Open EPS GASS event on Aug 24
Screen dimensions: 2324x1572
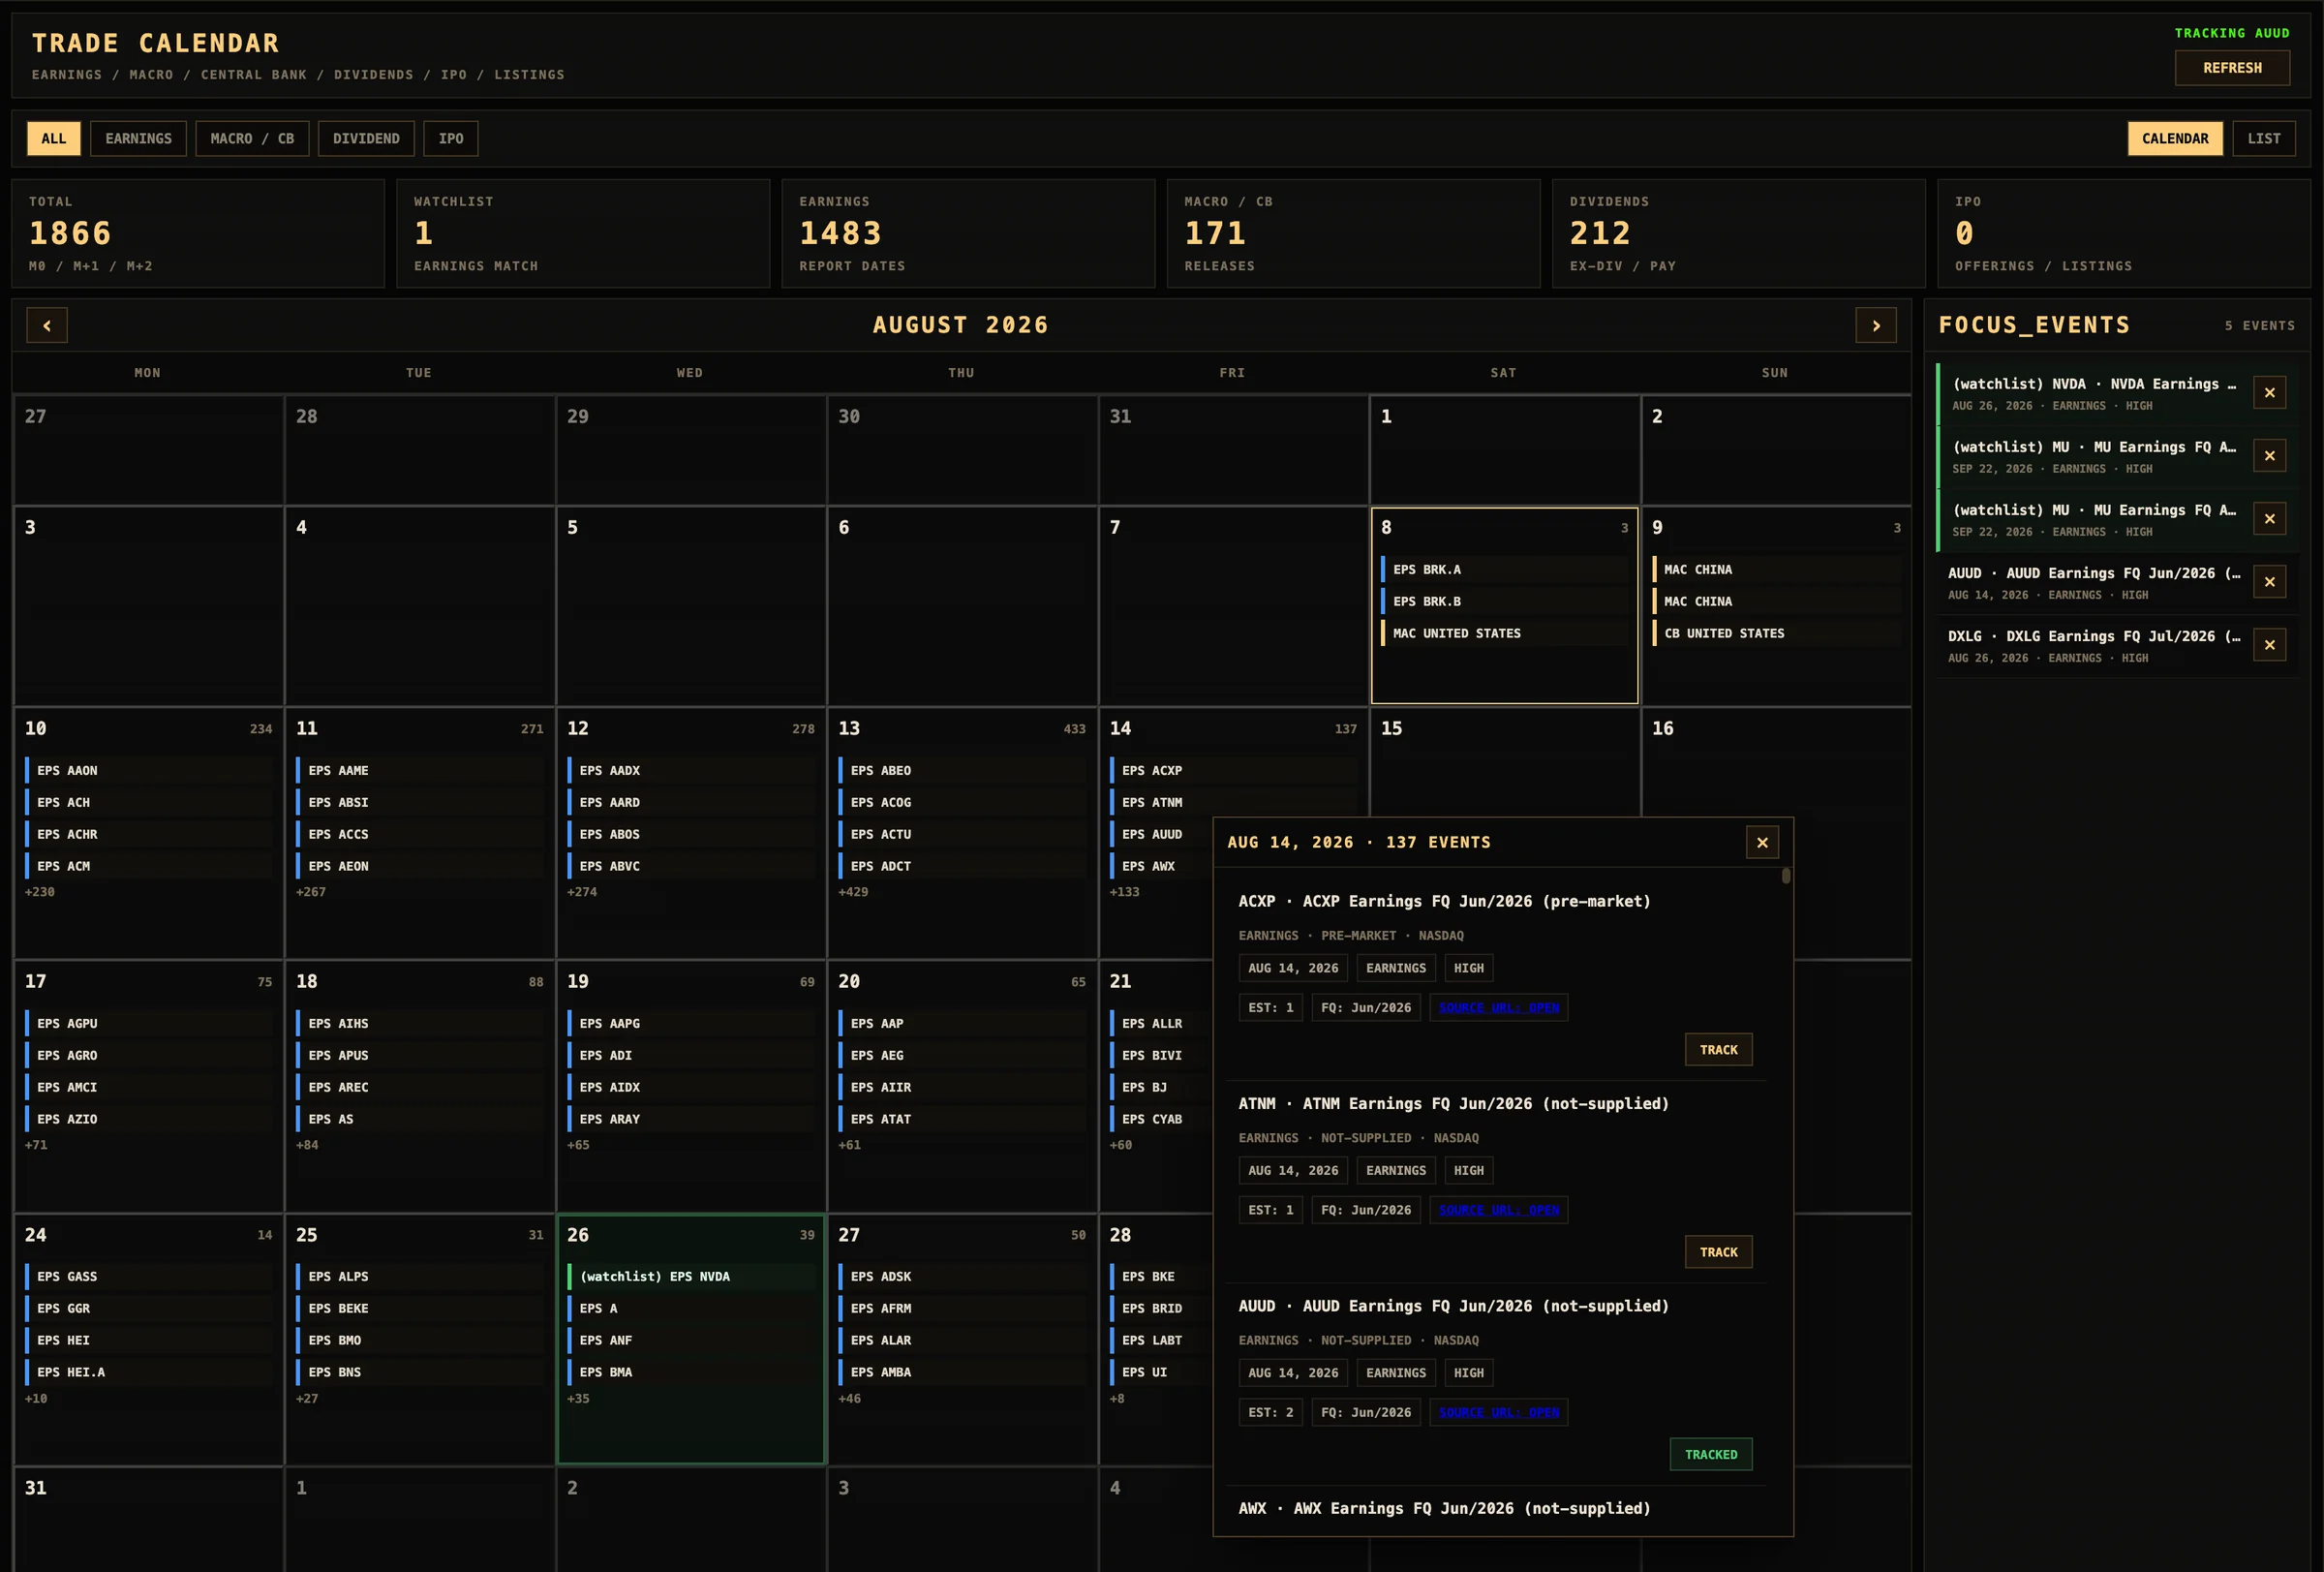click(148, 1277)
